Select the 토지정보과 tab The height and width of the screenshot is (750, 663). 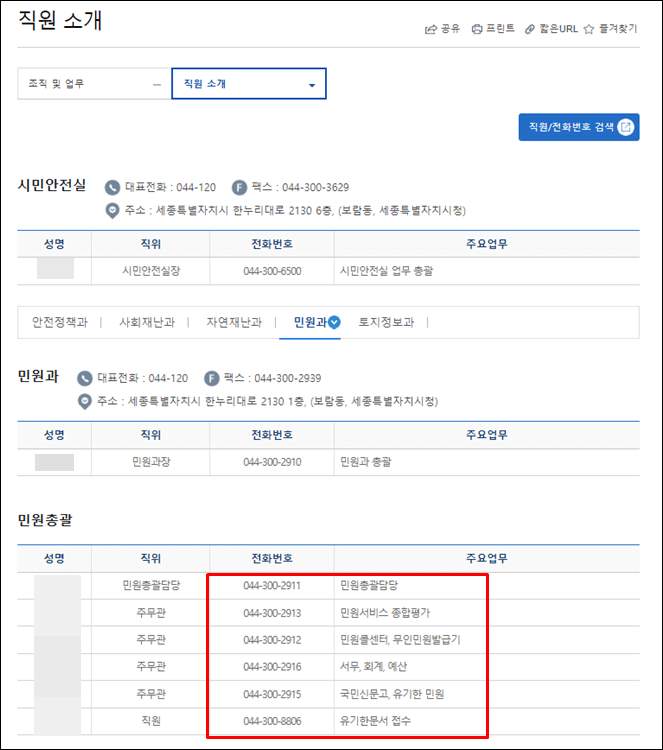(x=386, y=322)
